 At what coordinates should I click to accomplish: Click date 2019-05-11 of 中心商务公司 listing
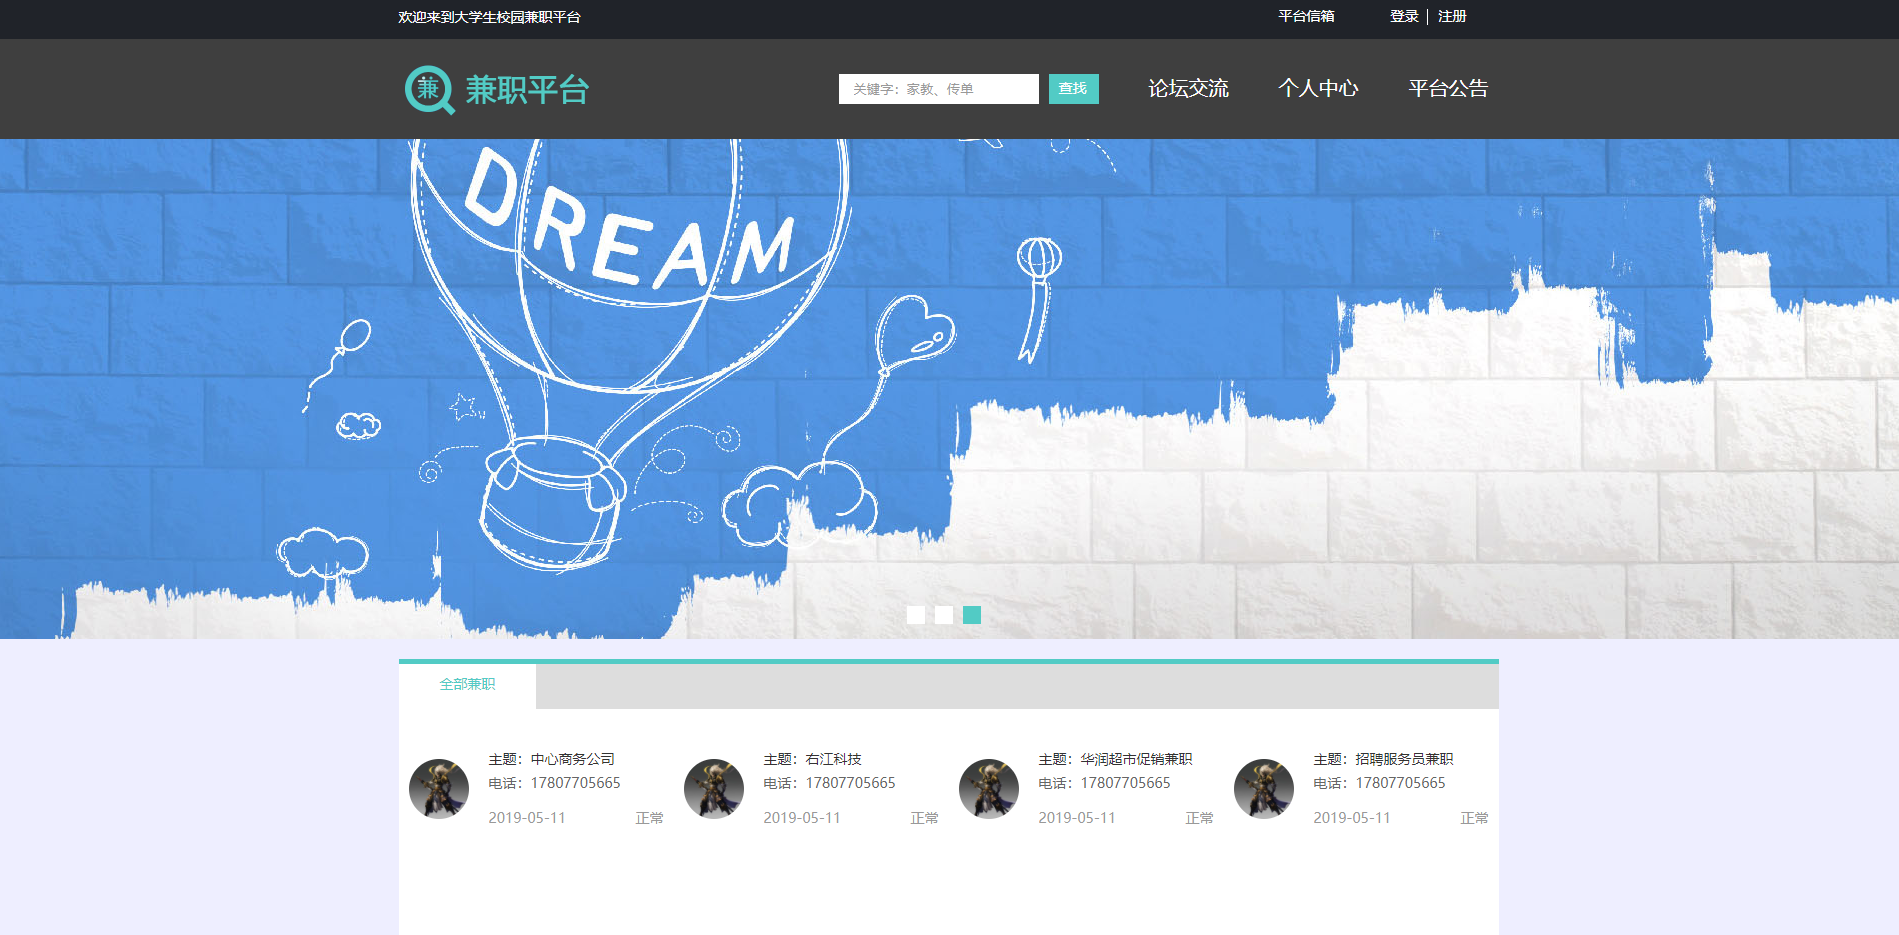[527, 818]
